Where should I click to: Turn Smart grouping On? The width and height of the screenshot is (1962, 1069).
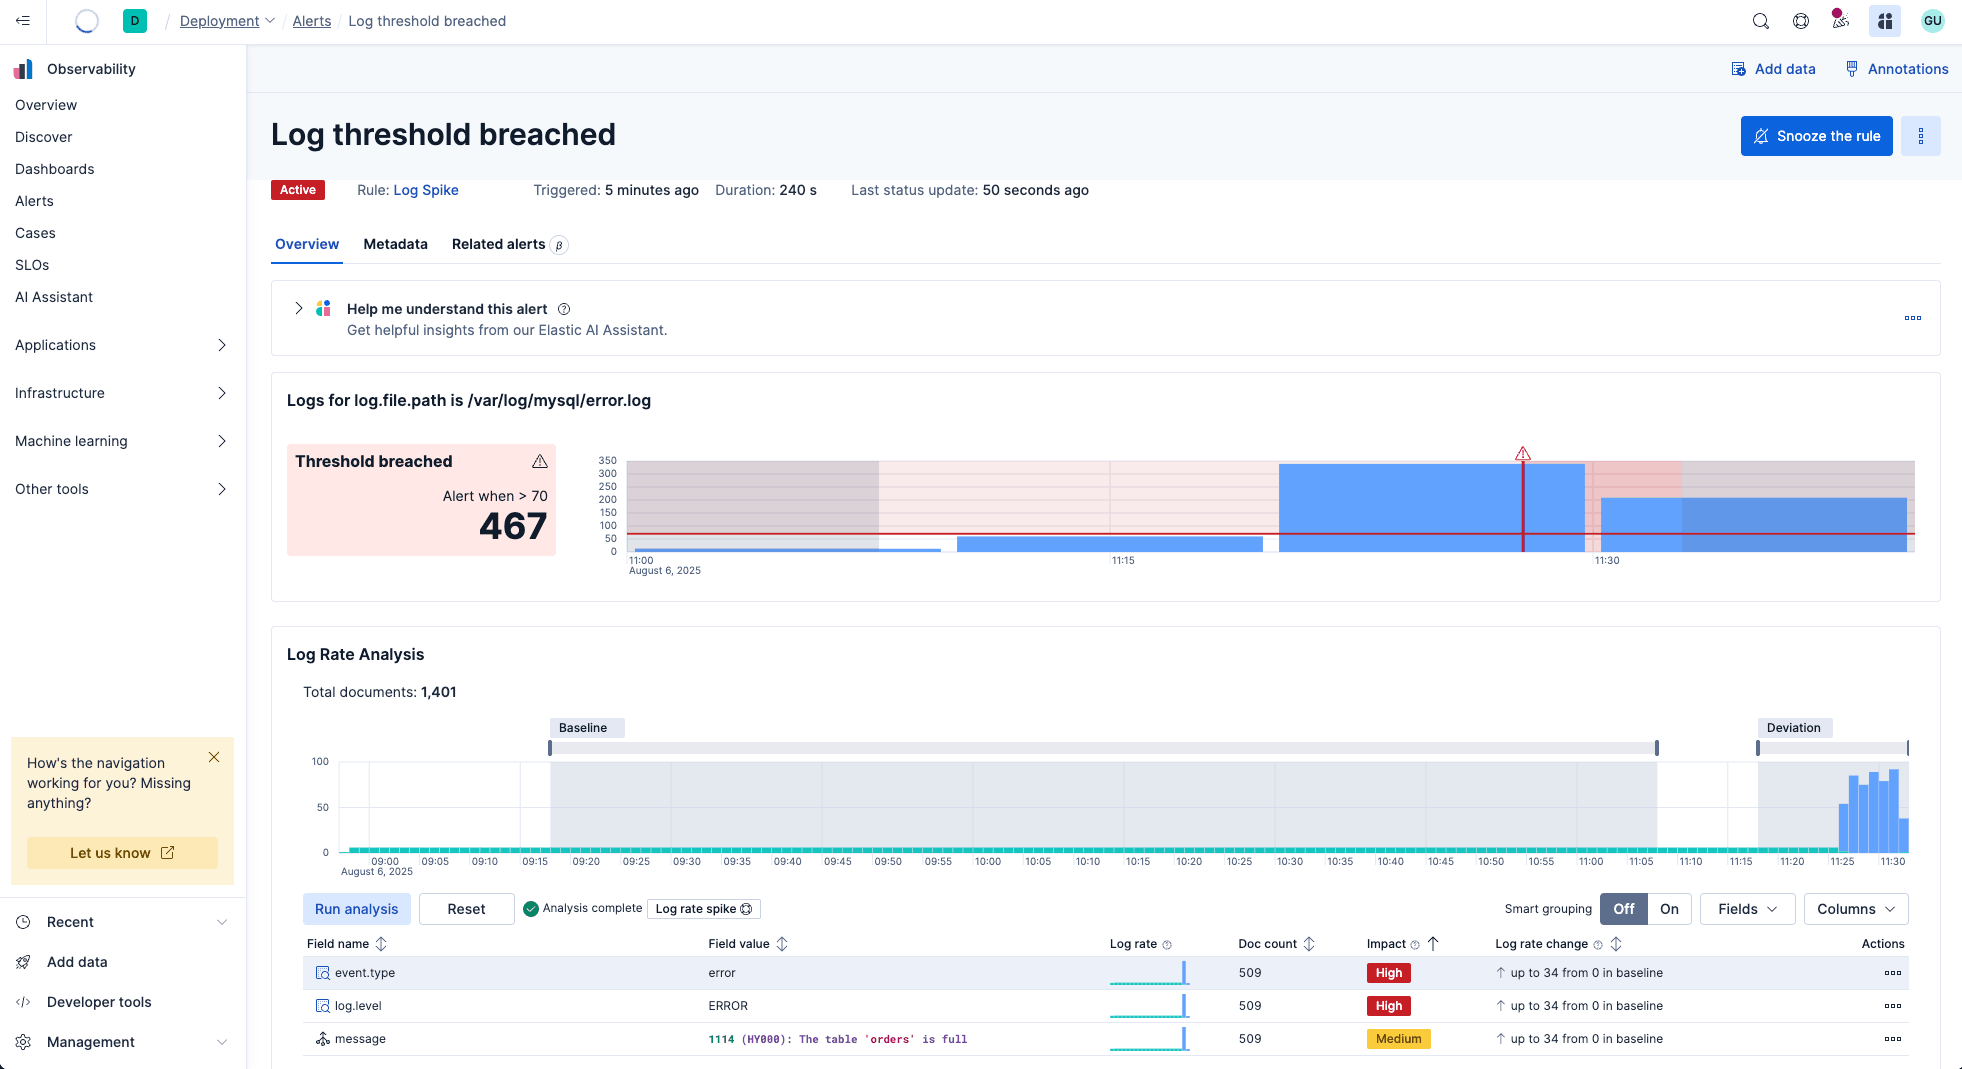pos(1669,909)
